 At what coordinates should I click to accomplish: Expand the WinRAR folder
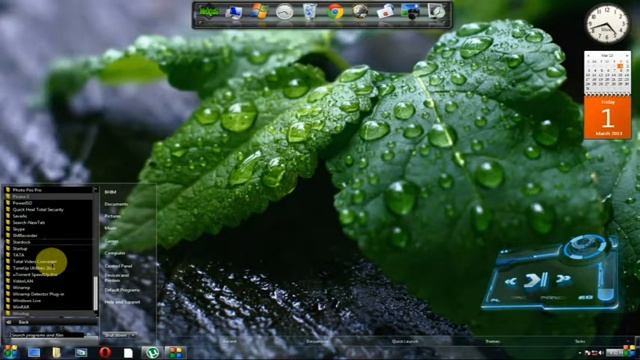[x=21, y=307]
